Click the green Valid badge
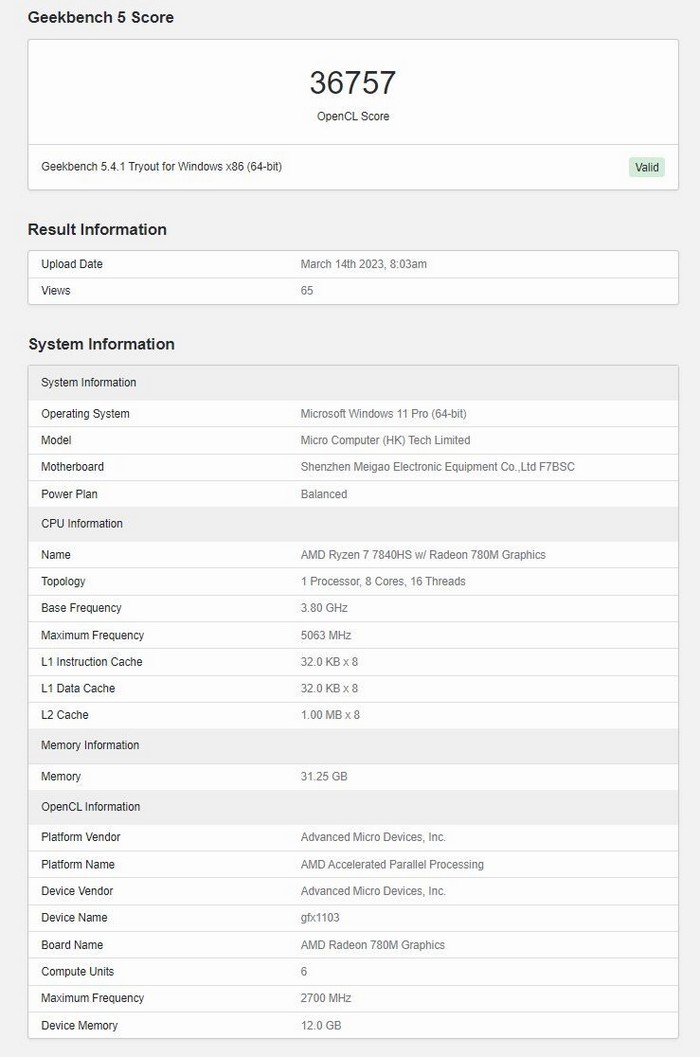Screen dimensions: 700x1057 point(647,167)
